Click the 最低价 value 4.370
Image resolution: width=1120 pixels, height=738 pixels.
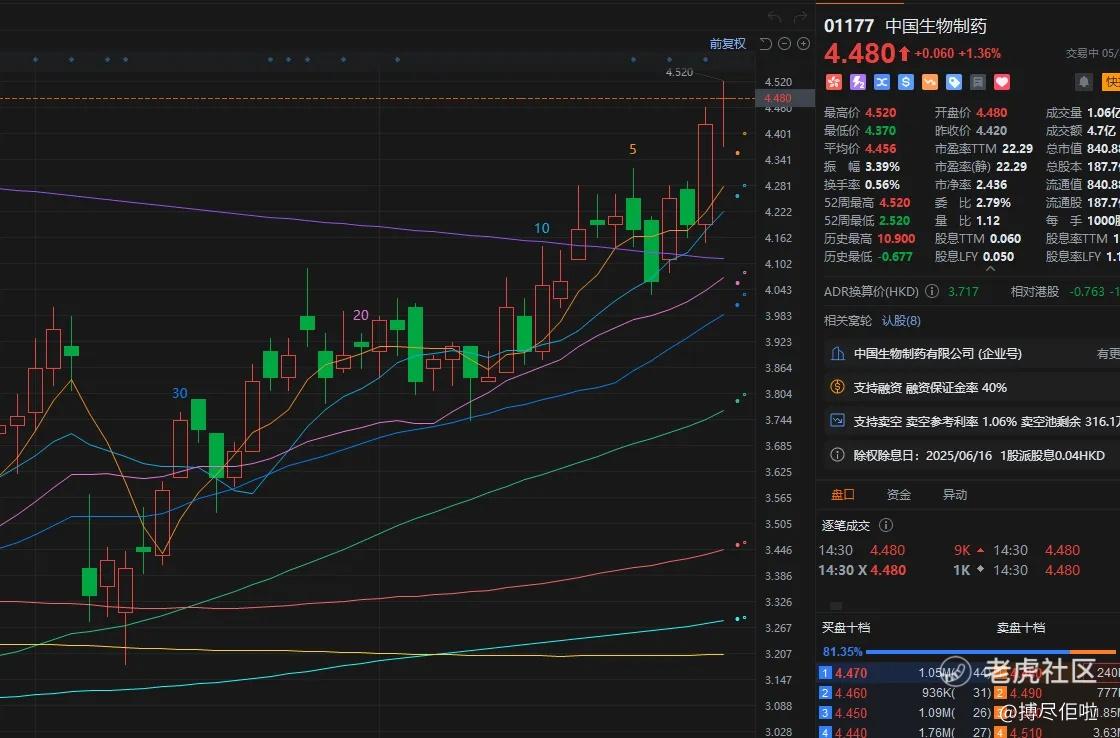[880, 131]
